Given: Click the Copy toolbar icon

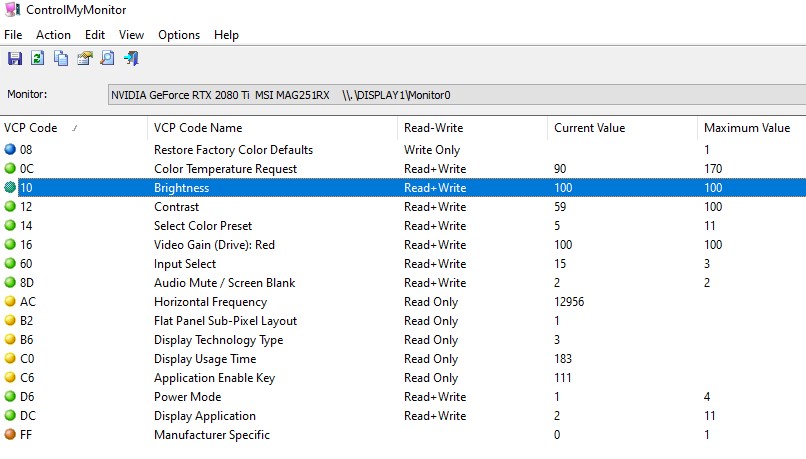Looking at the screenshot, I should (x=61, y=59).
